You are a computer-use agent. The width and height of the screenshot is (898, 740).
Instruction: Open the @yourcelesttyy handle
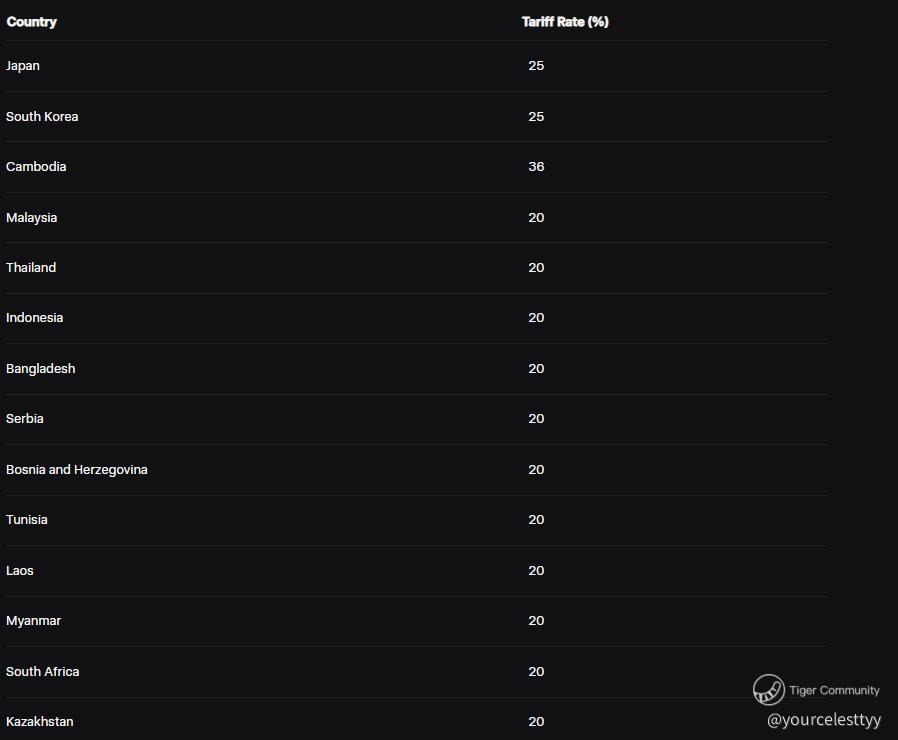[824, 719]
